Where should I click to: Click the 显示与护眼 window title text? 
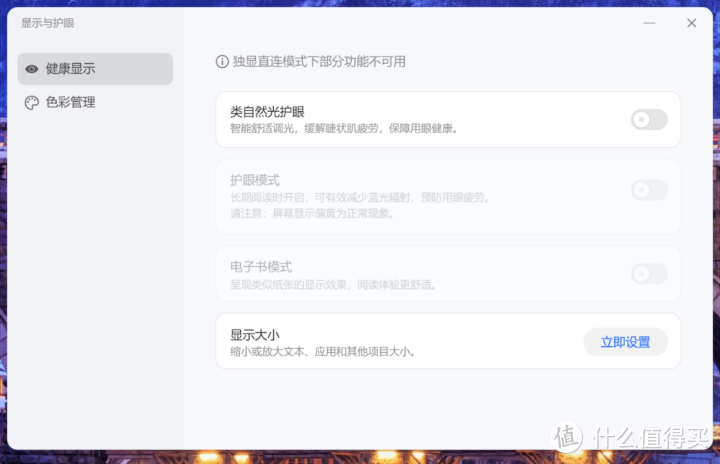pyautogui.click(x=48, y=23)
